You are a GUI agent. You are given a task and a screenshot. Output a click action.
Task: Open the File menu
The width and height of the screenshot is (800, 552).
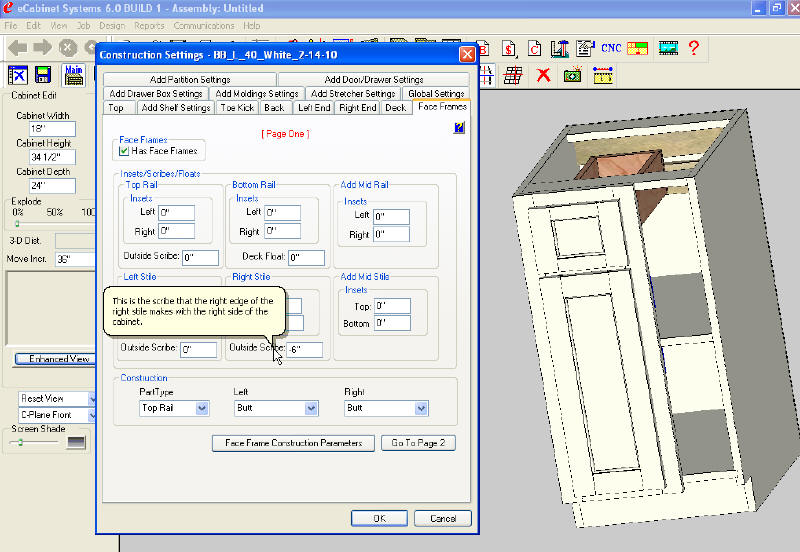click(11, 26)
